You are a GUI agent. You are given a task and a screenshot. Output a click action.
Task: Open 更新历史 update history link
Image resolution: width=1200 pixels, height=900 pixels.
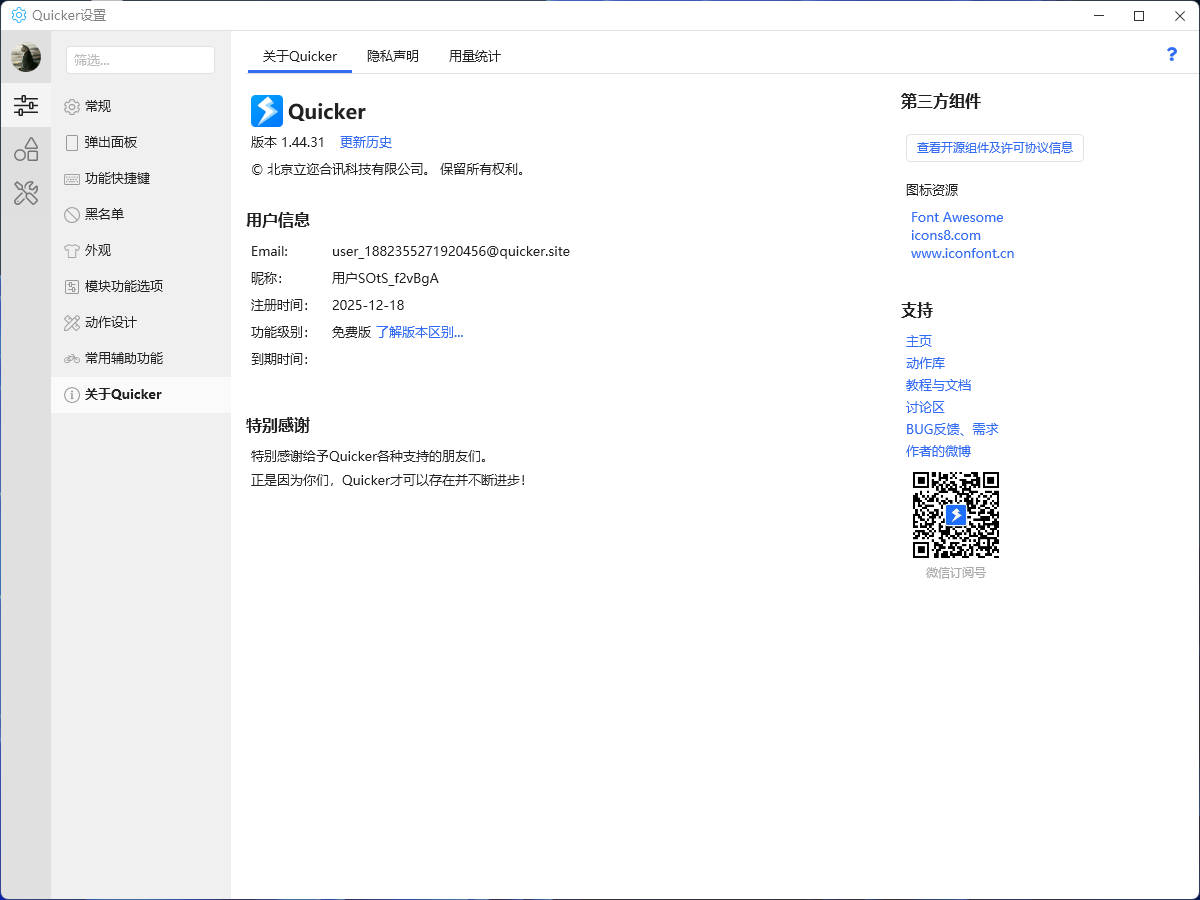[366, 142]
